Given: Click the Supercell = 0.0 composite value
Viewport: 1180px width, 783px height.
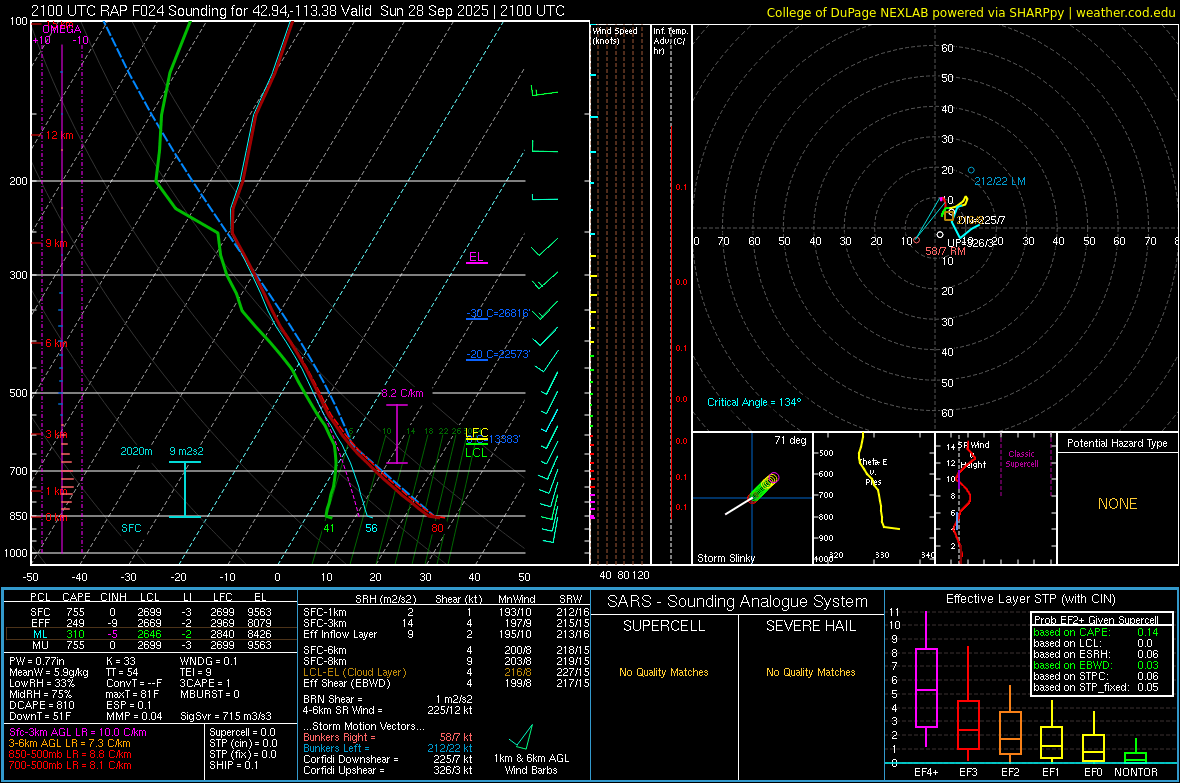Looking at the screenshot, I should [242, 732].
